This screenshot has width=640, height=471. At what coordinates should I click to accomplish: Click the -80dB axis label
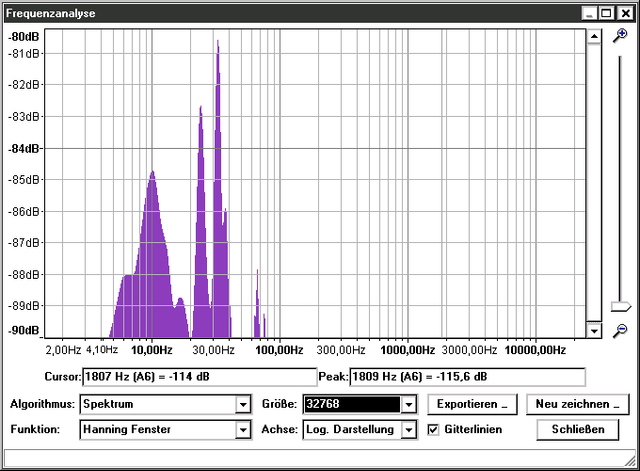24,37
